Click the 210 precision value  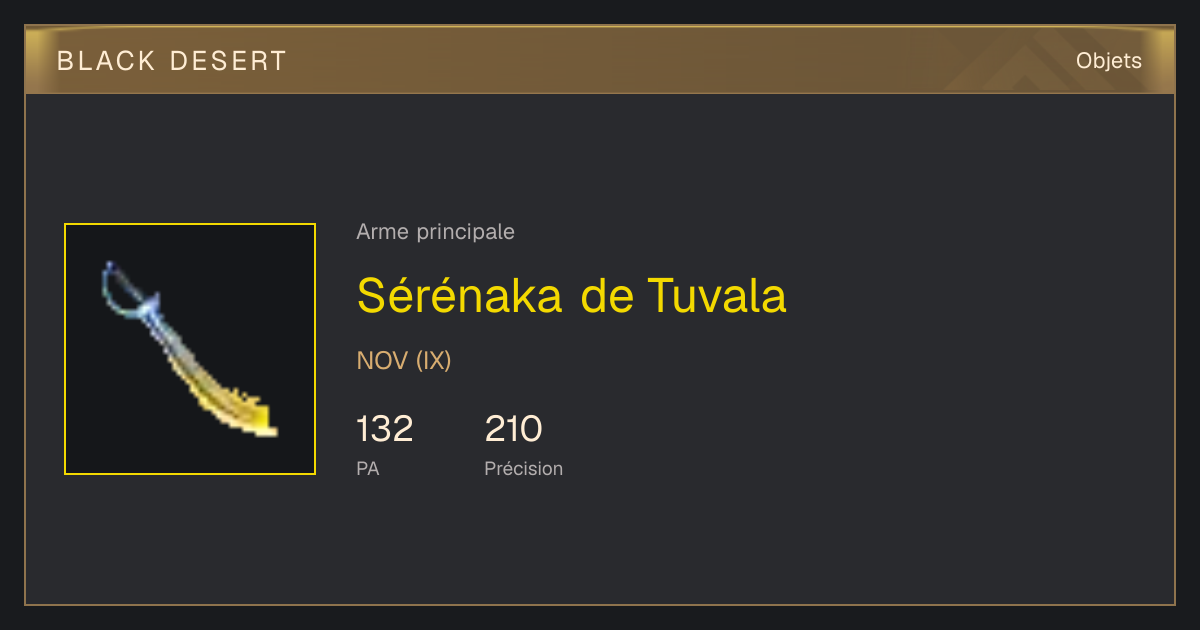click(x=513, y=429)
